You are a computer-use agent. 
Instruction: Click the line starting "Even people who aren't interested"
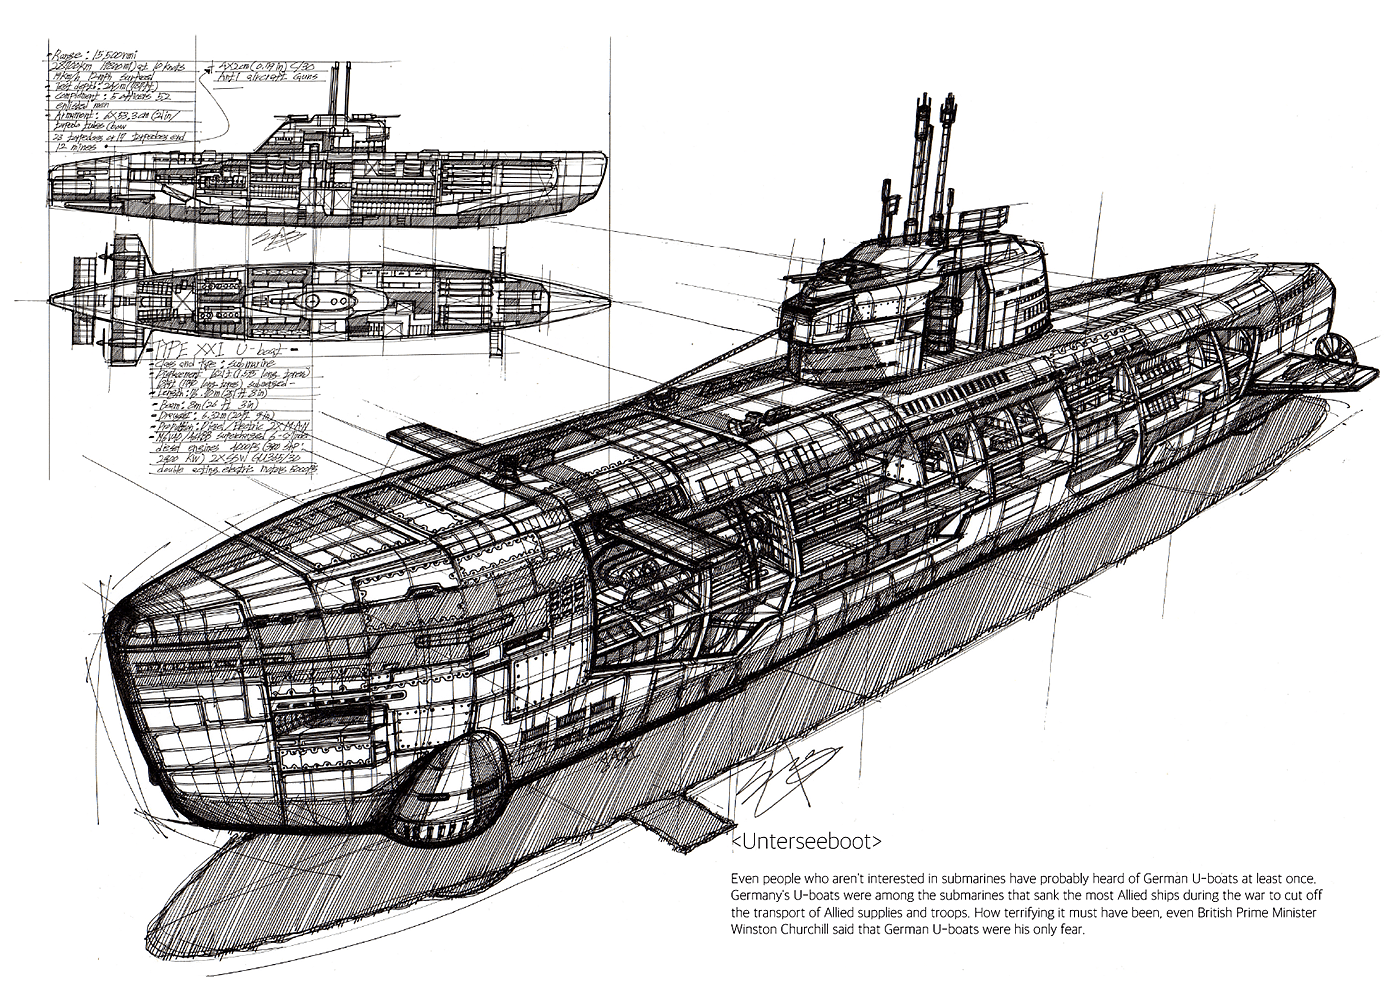[x=1022, y=877]
